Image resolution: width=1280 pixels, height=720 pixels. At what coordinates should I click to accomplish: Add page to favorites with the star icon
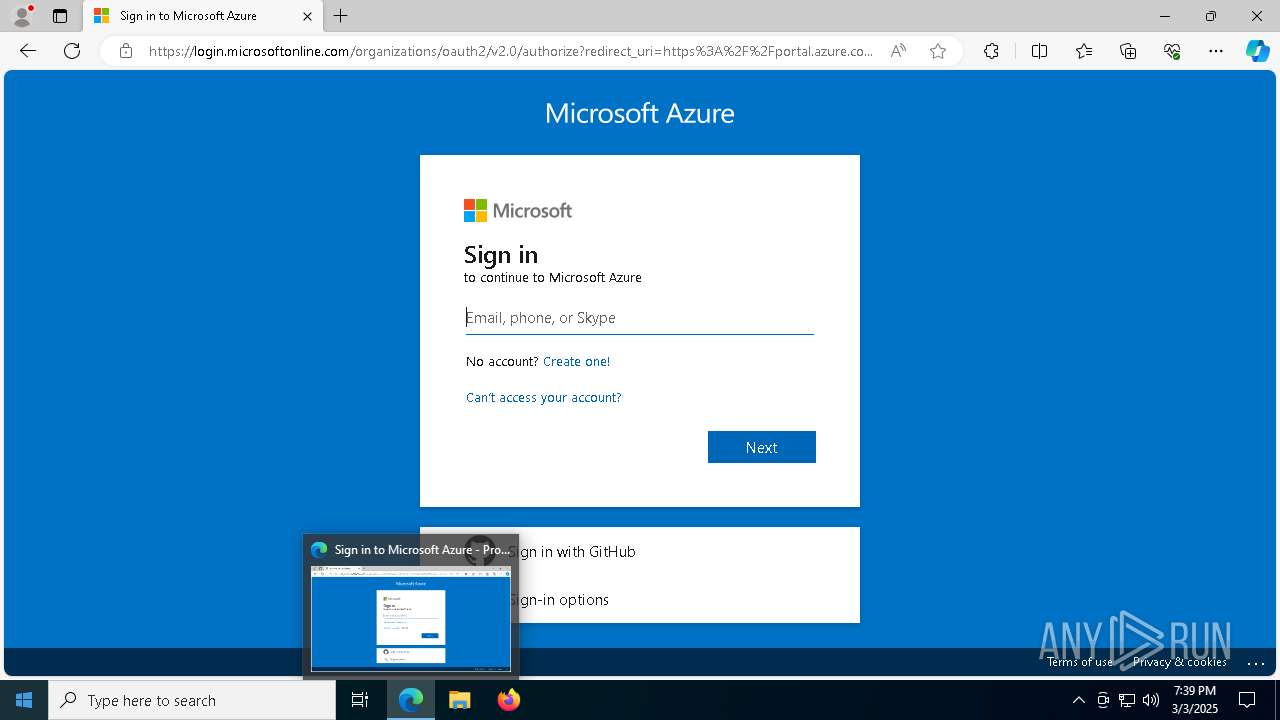click(938, 51)
